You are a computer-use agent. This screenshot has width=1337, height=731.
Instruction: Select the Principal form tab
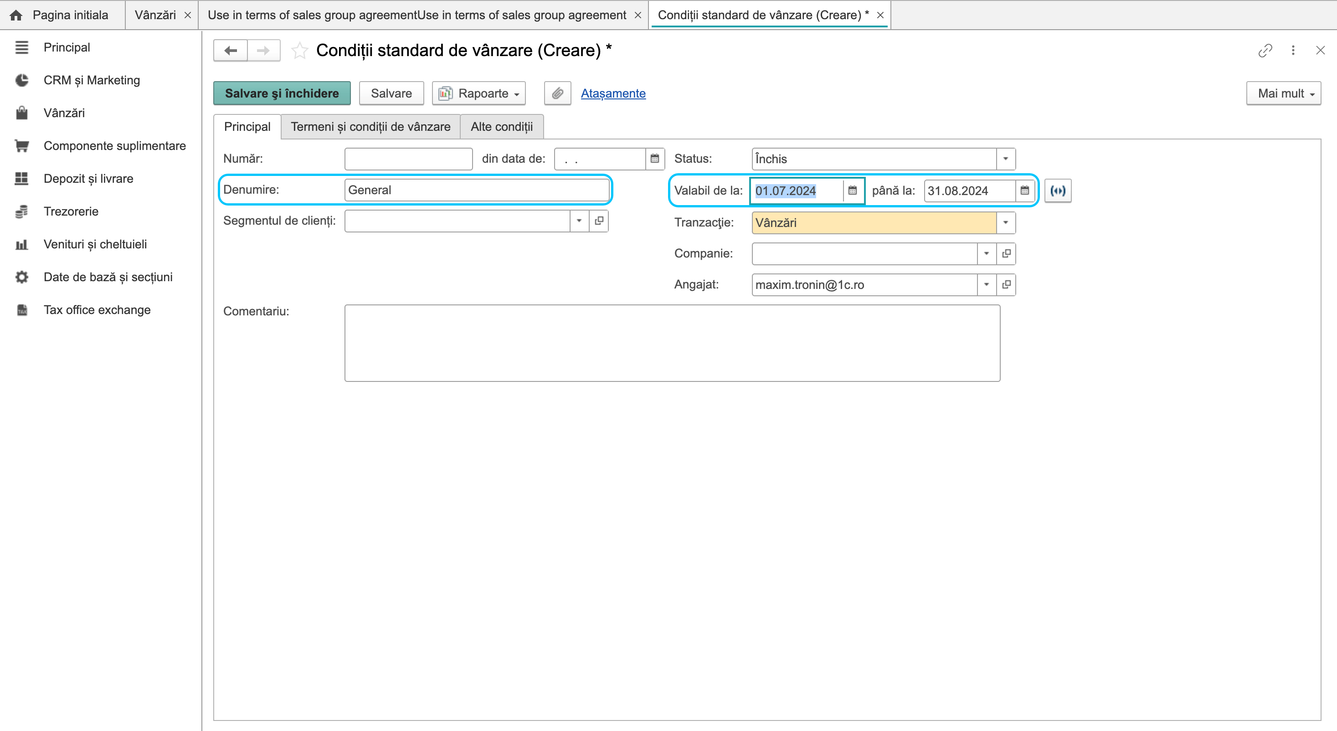tap(247, 127)
